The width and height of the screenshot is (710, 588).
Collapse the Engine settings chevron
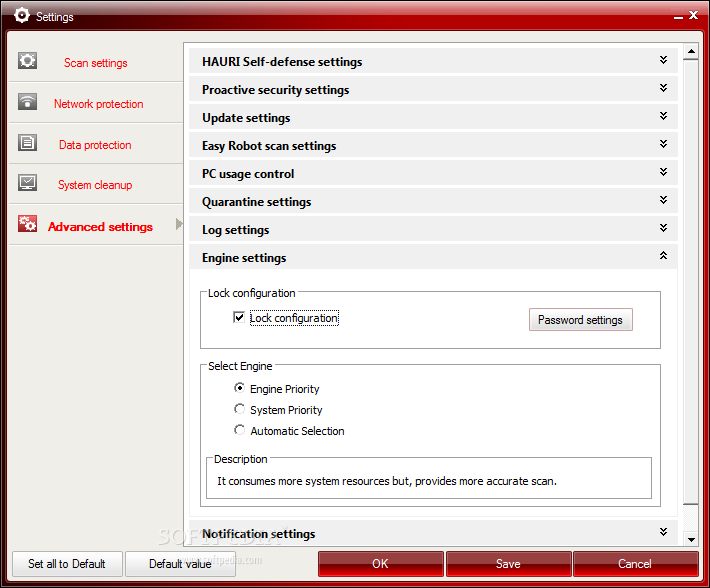(x=663, y=256)
